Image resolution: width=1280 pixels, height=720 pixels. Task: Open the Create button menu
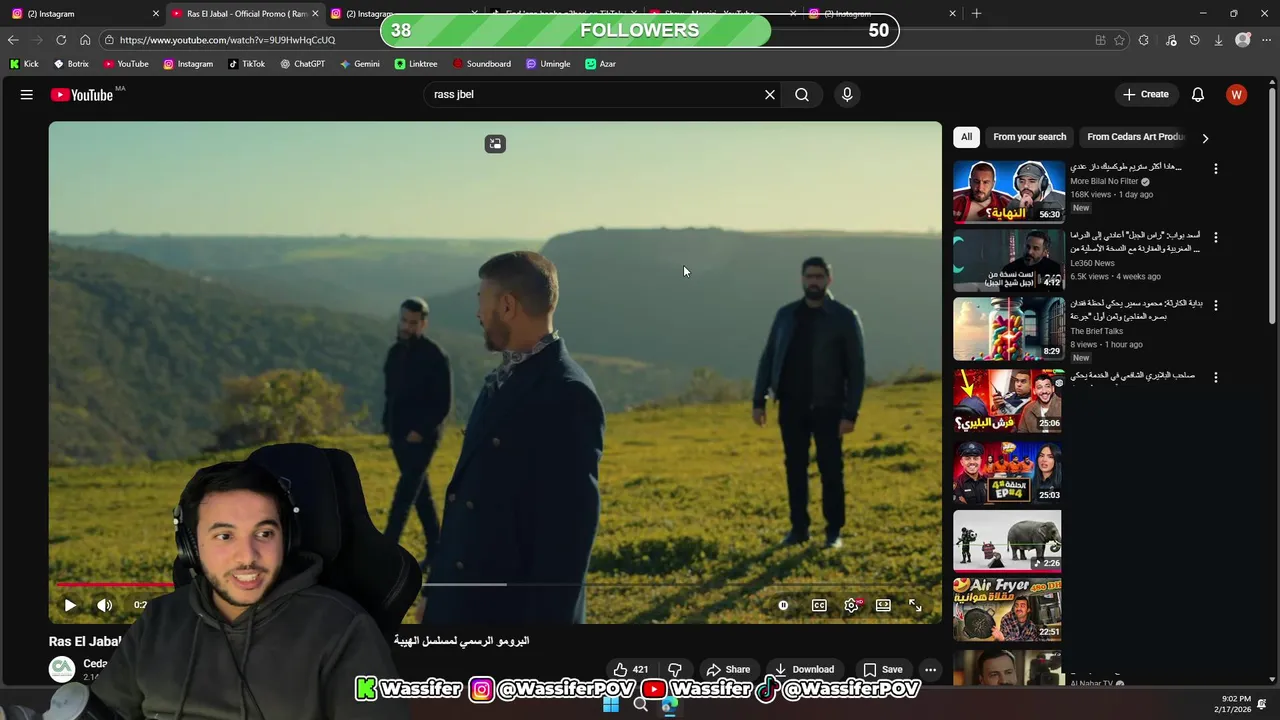1146,95
